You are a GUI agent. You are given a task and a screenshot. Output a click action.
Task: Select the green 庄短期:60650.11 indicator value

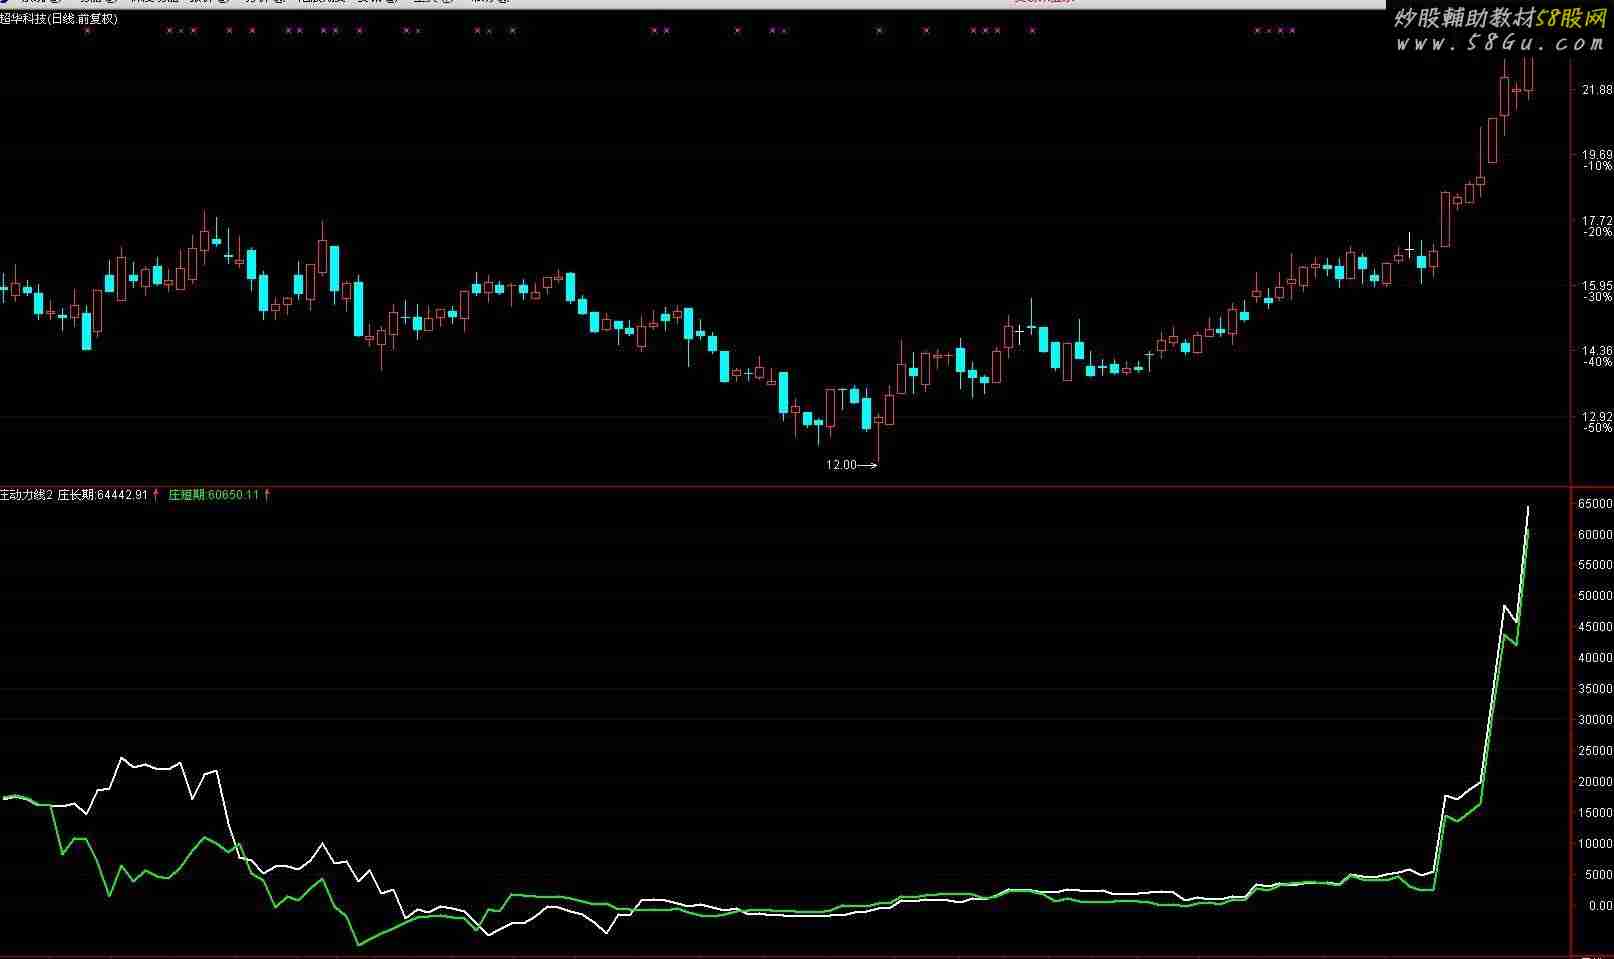coord(213,495)
